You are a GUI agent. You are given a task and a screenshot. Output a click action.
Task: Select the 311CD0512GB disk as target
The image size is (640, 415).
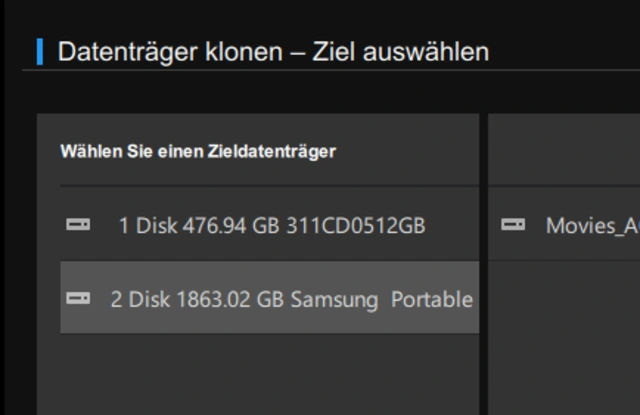point(270,225)
